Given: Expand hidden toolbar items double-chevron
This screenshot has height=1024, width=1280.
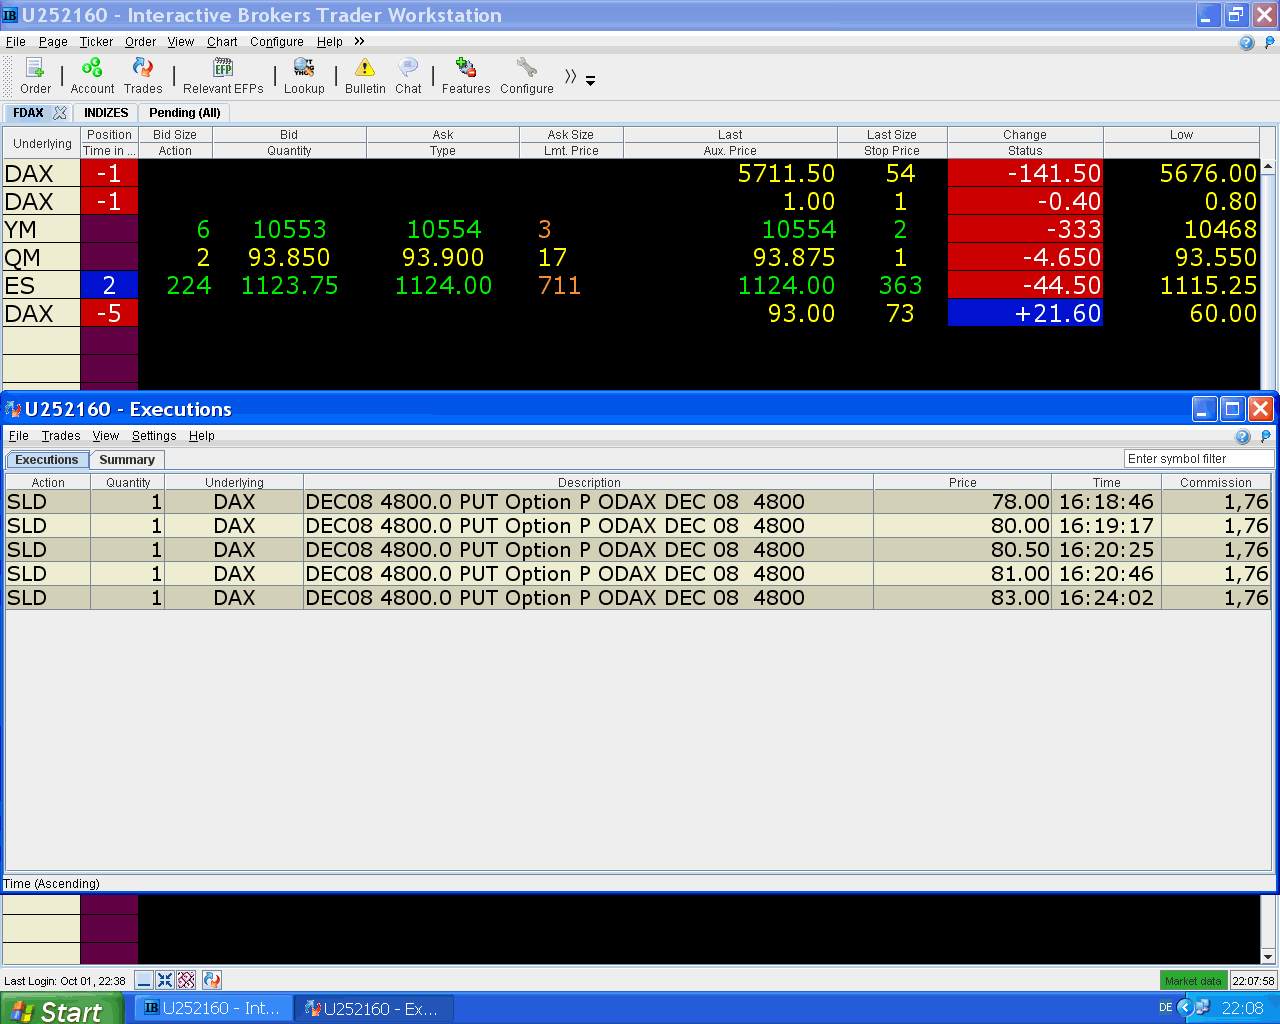Looking at the screenshot, I should (571, 76).
